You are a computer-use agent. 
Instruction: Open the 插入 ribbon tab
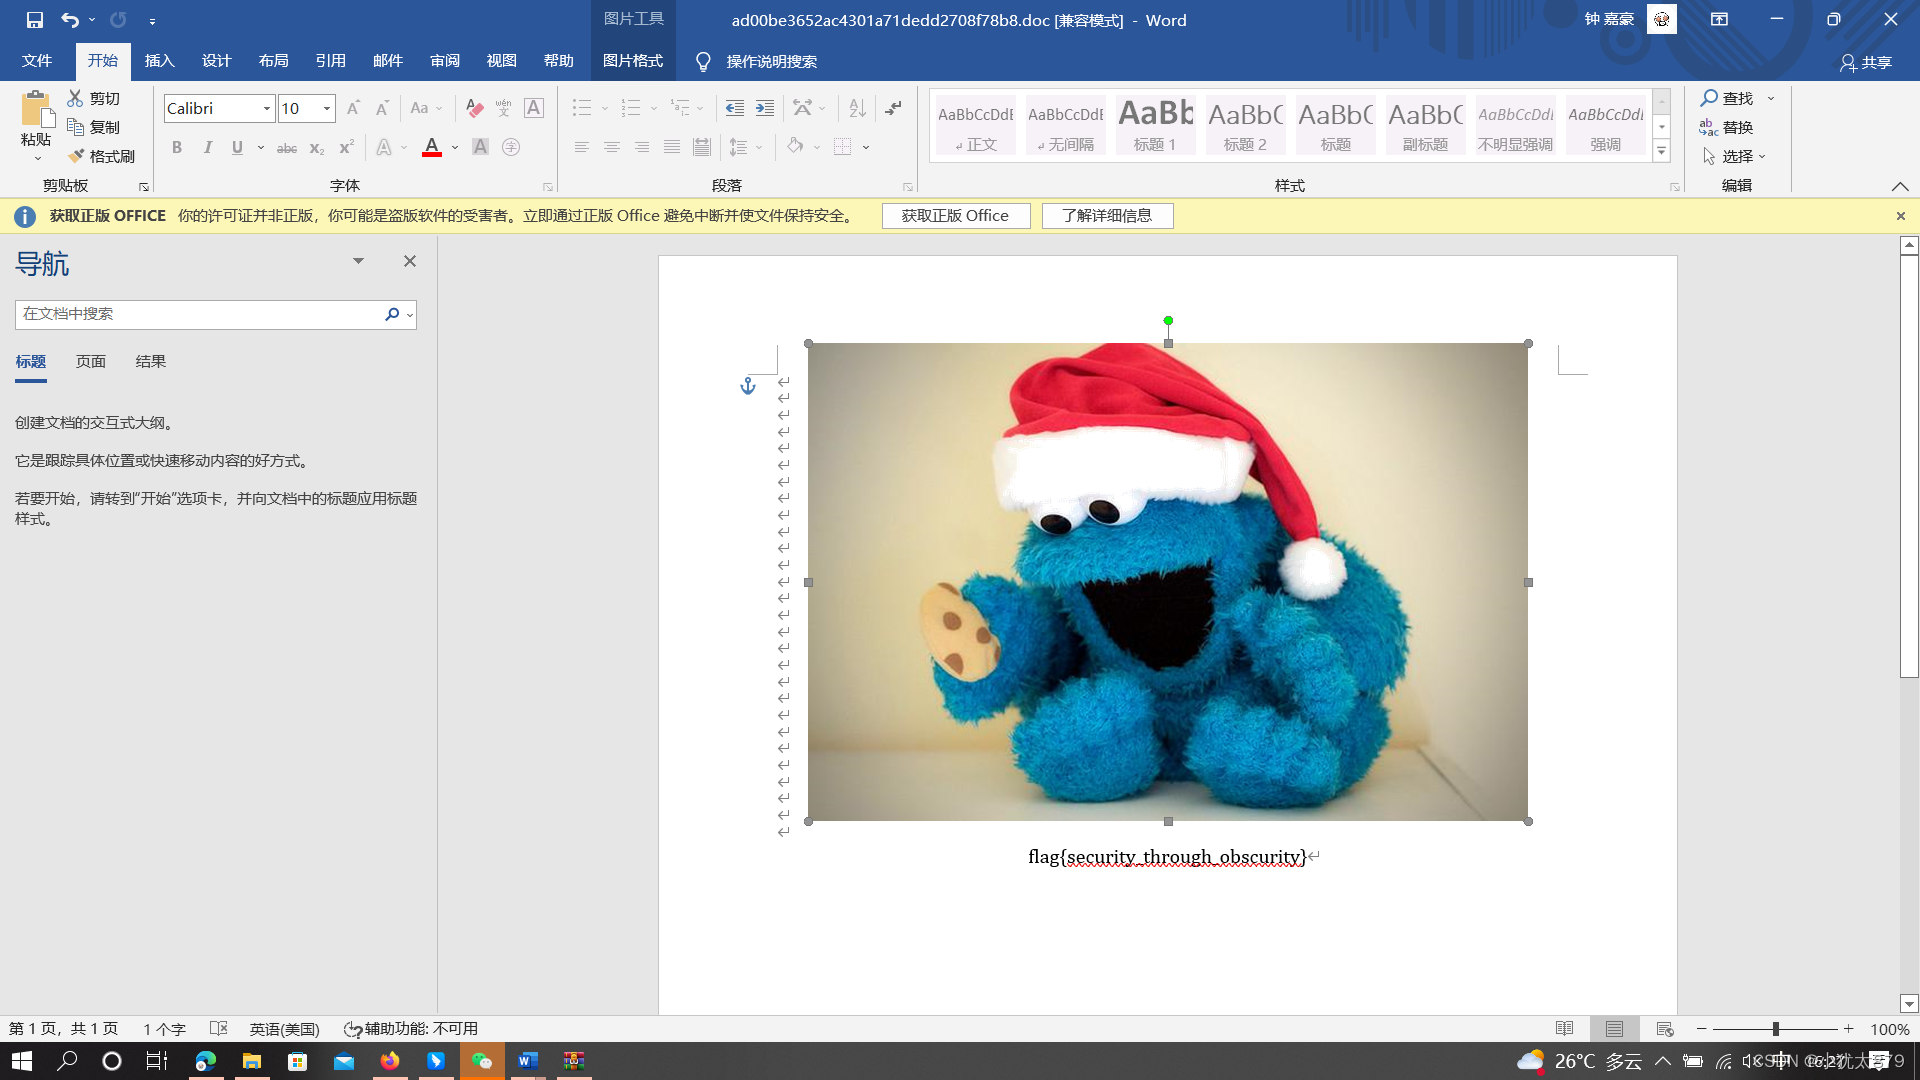[159, 61]
